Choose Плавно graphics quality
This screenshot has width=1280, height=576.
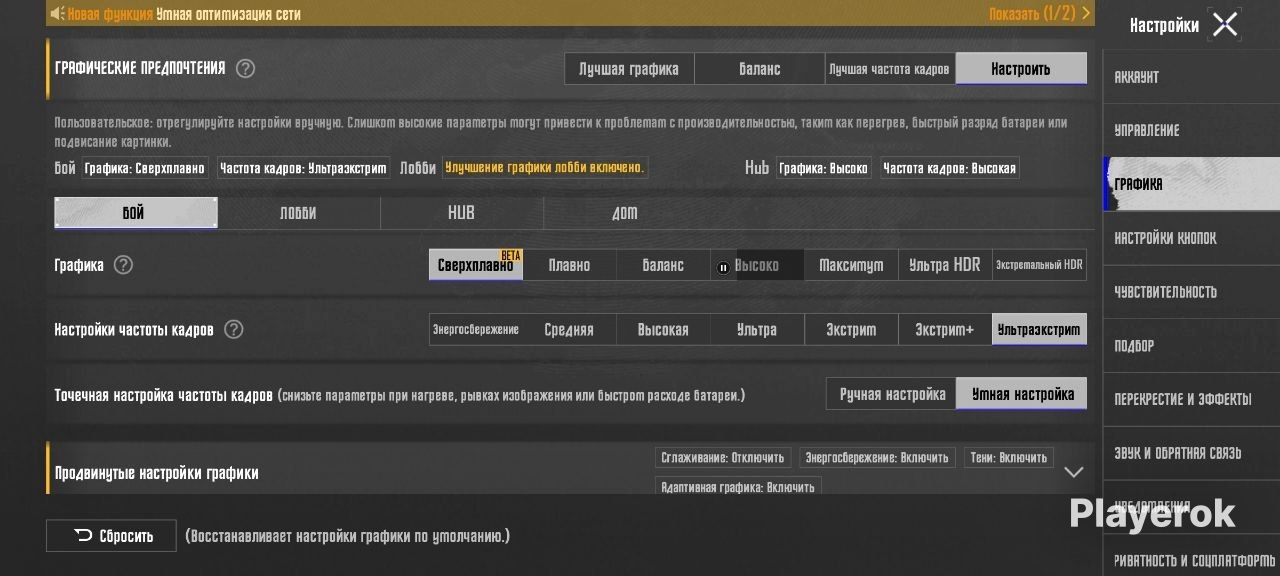click(x=570, y=265)
